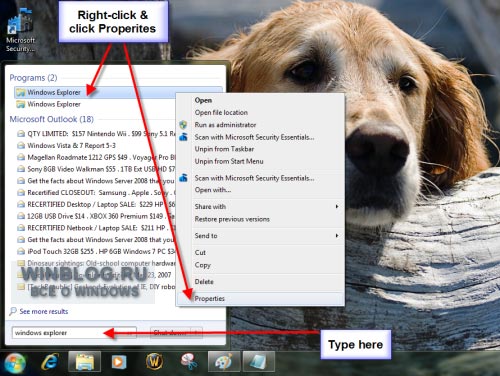
Task: Click the shield icon beside Run as administrator
Action: pos(183,125)
